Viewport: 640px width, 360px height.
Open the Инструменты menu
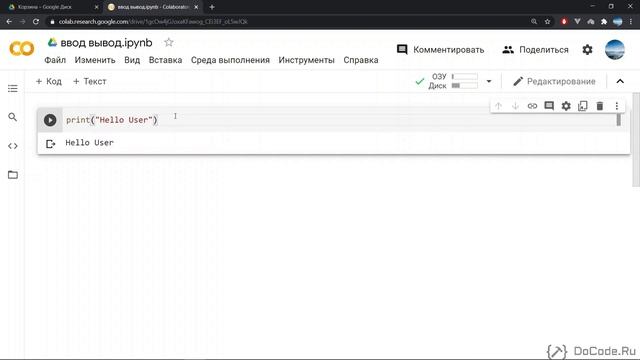coord(307,60)
